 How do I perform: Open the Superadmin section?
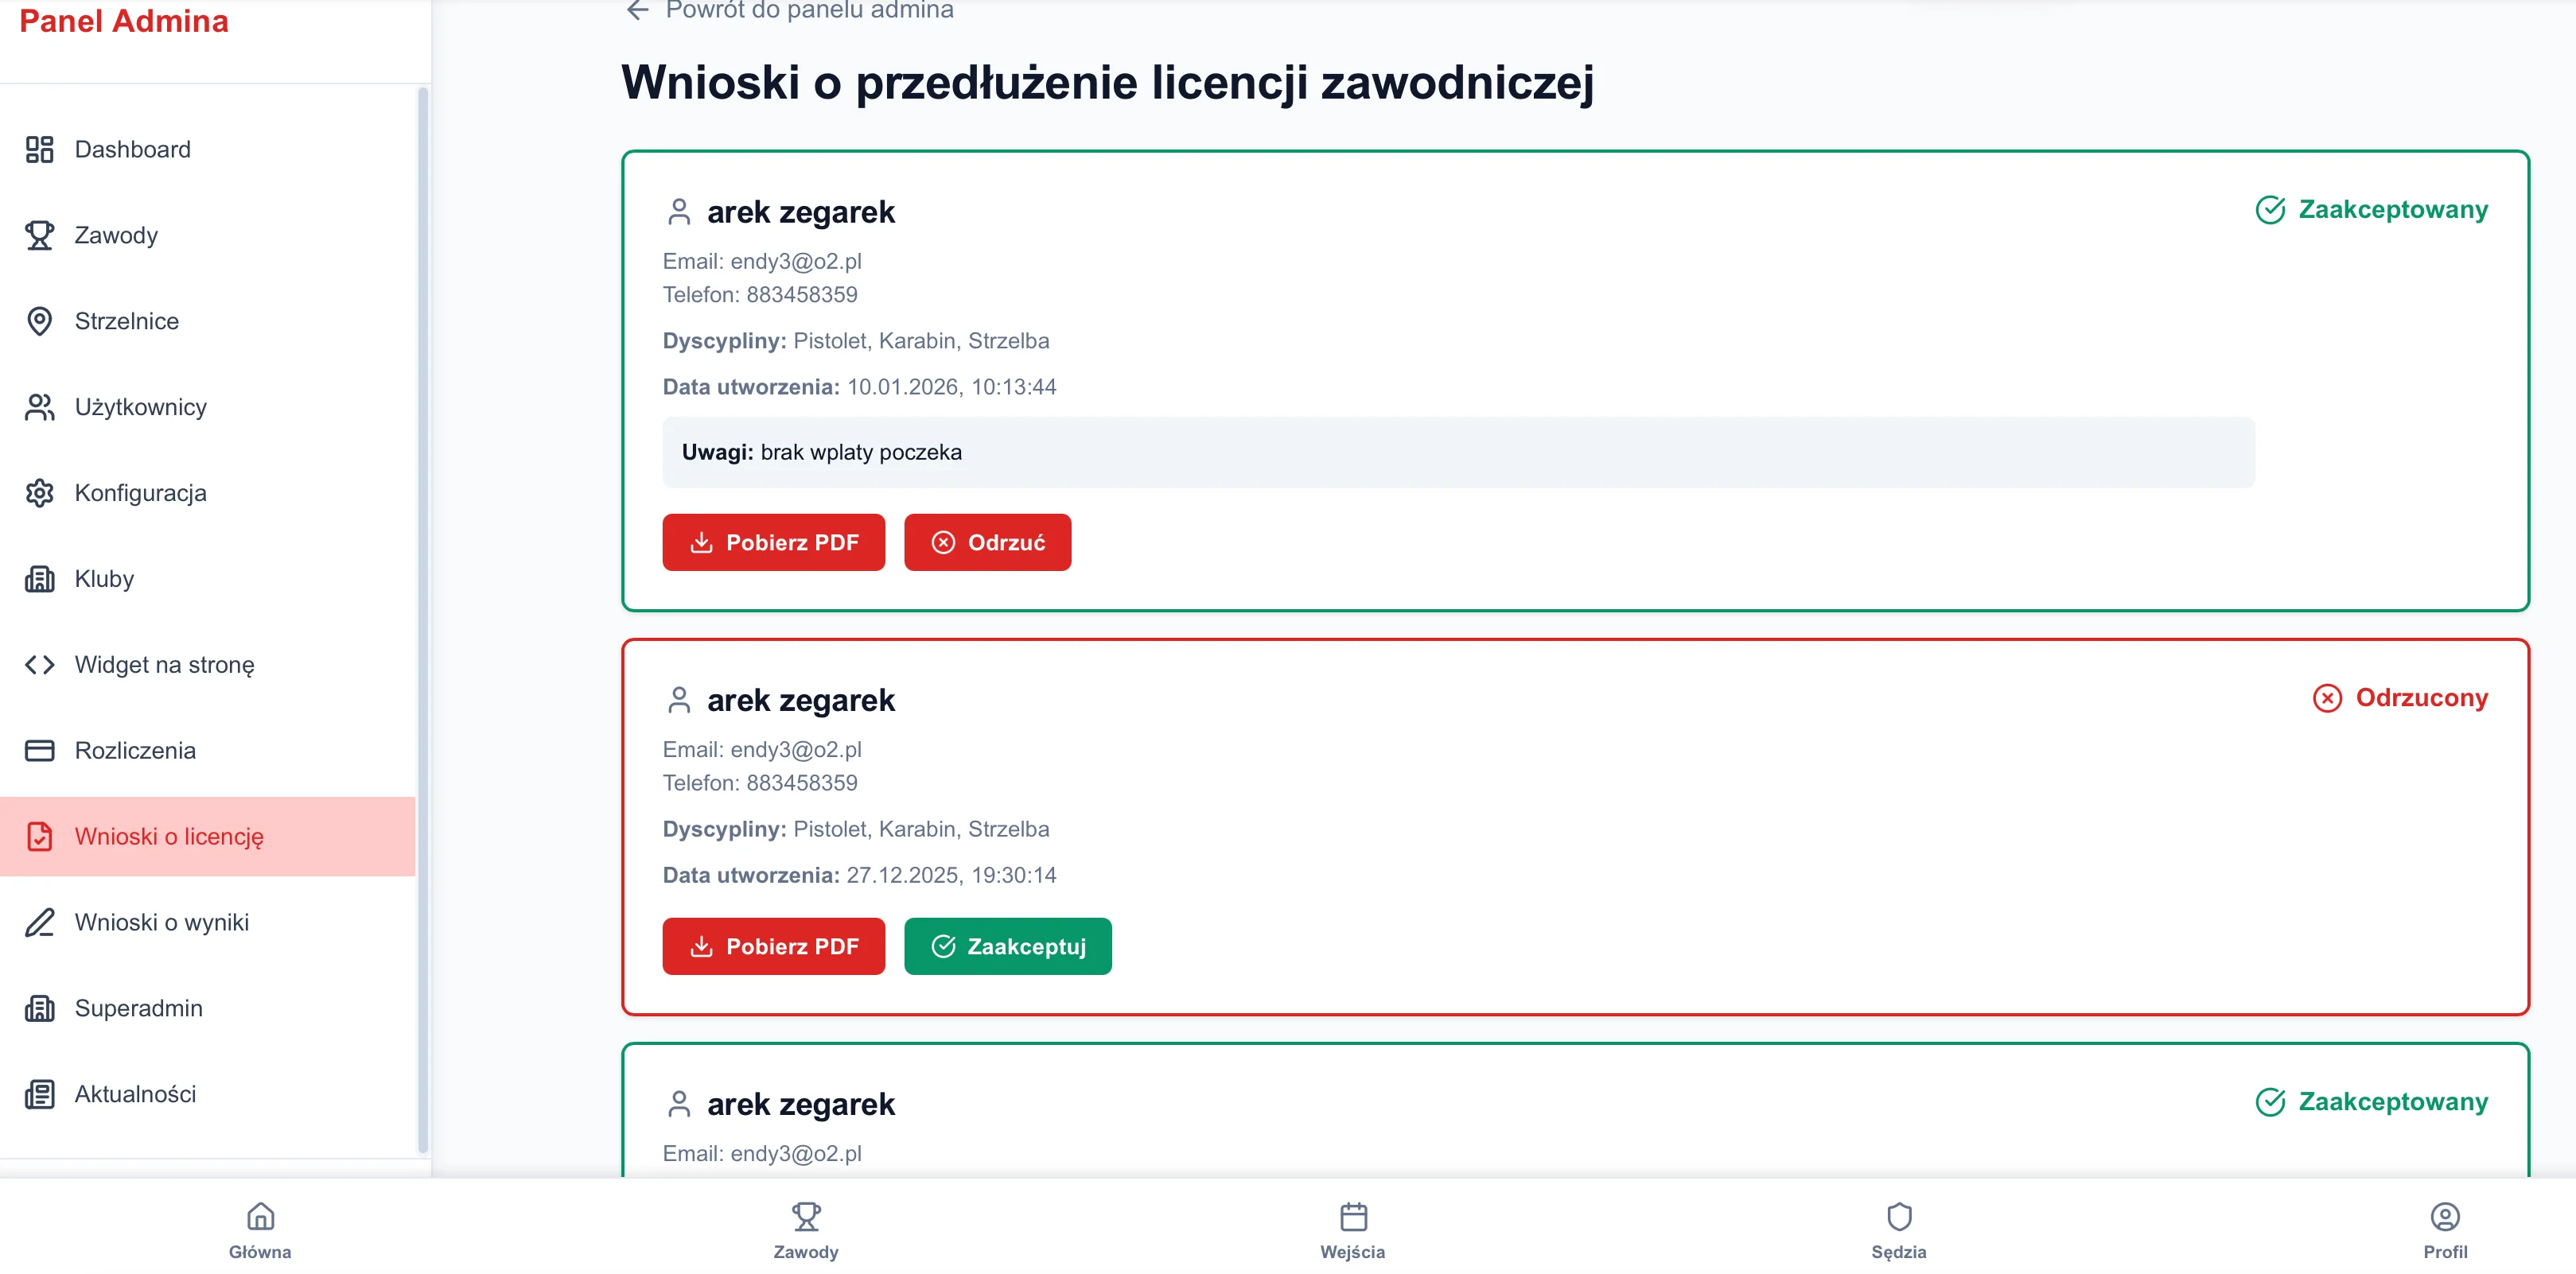click(138, 1009)
